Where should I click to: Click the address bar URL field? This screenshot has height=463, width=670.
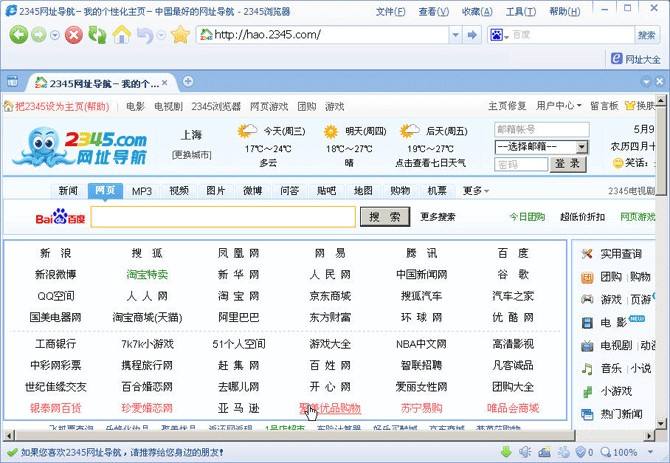click(323, 35)
